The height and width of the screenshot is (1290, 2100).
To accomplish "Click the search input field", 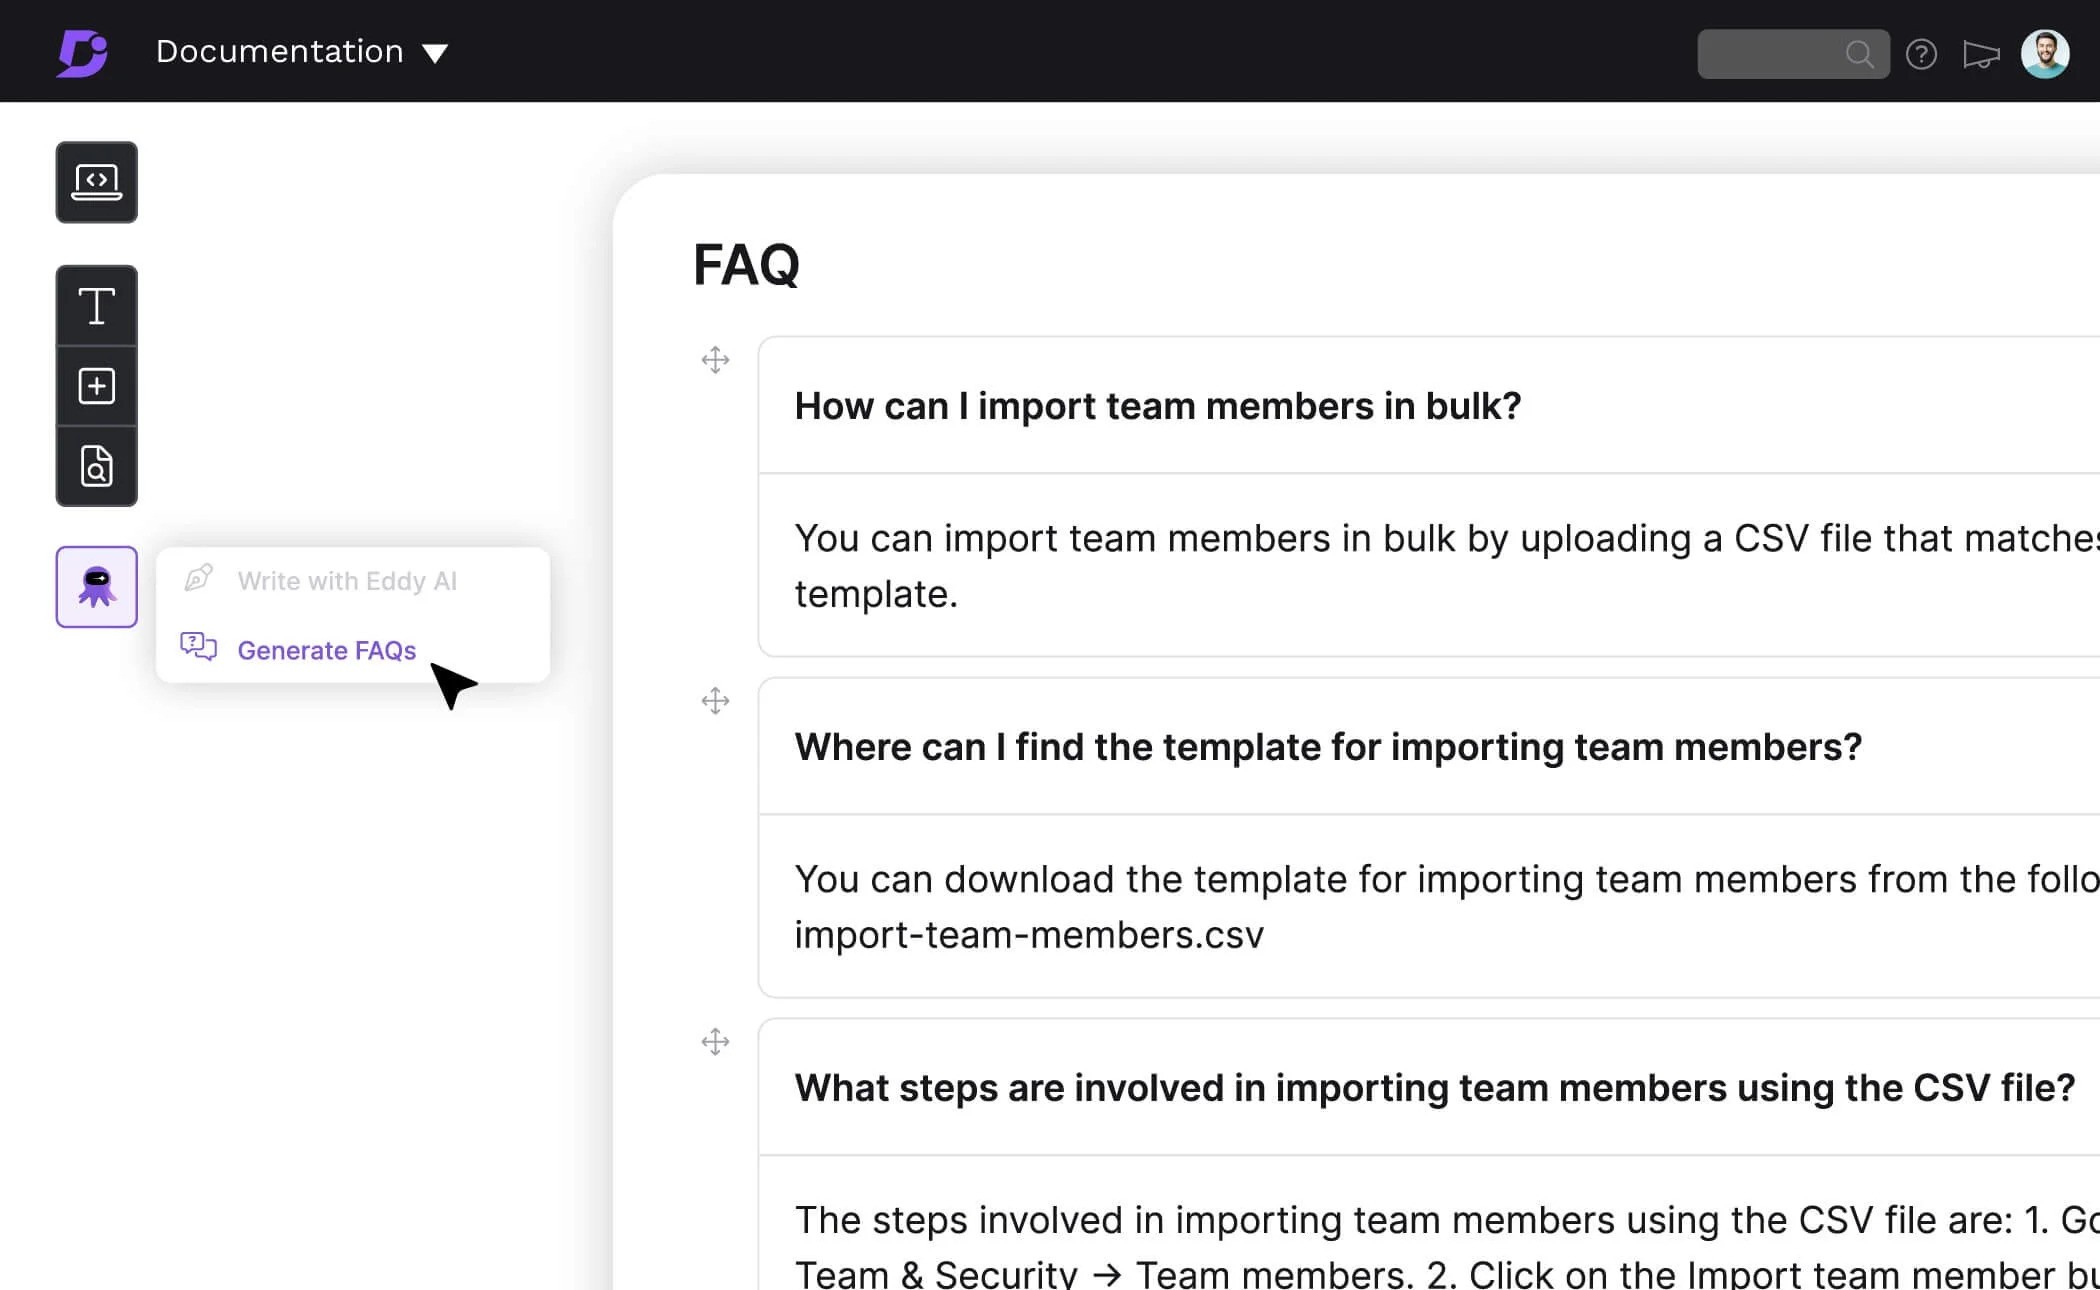I will point(1772,54).
